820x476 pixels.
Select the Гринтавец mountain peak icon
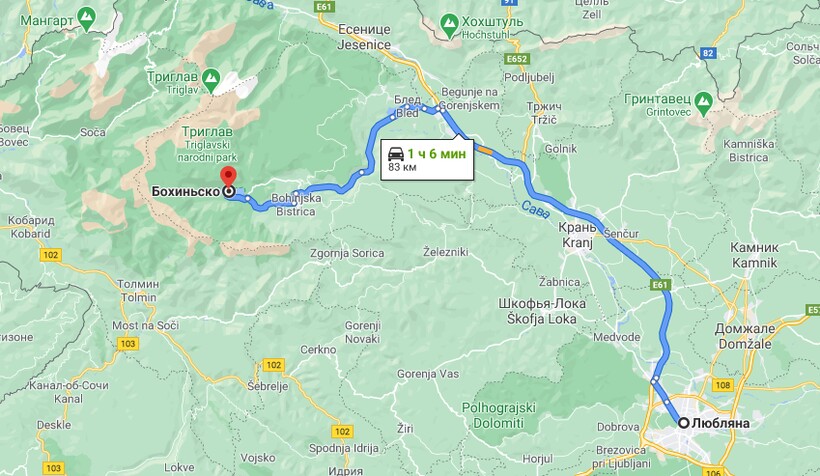click(703, 101)
